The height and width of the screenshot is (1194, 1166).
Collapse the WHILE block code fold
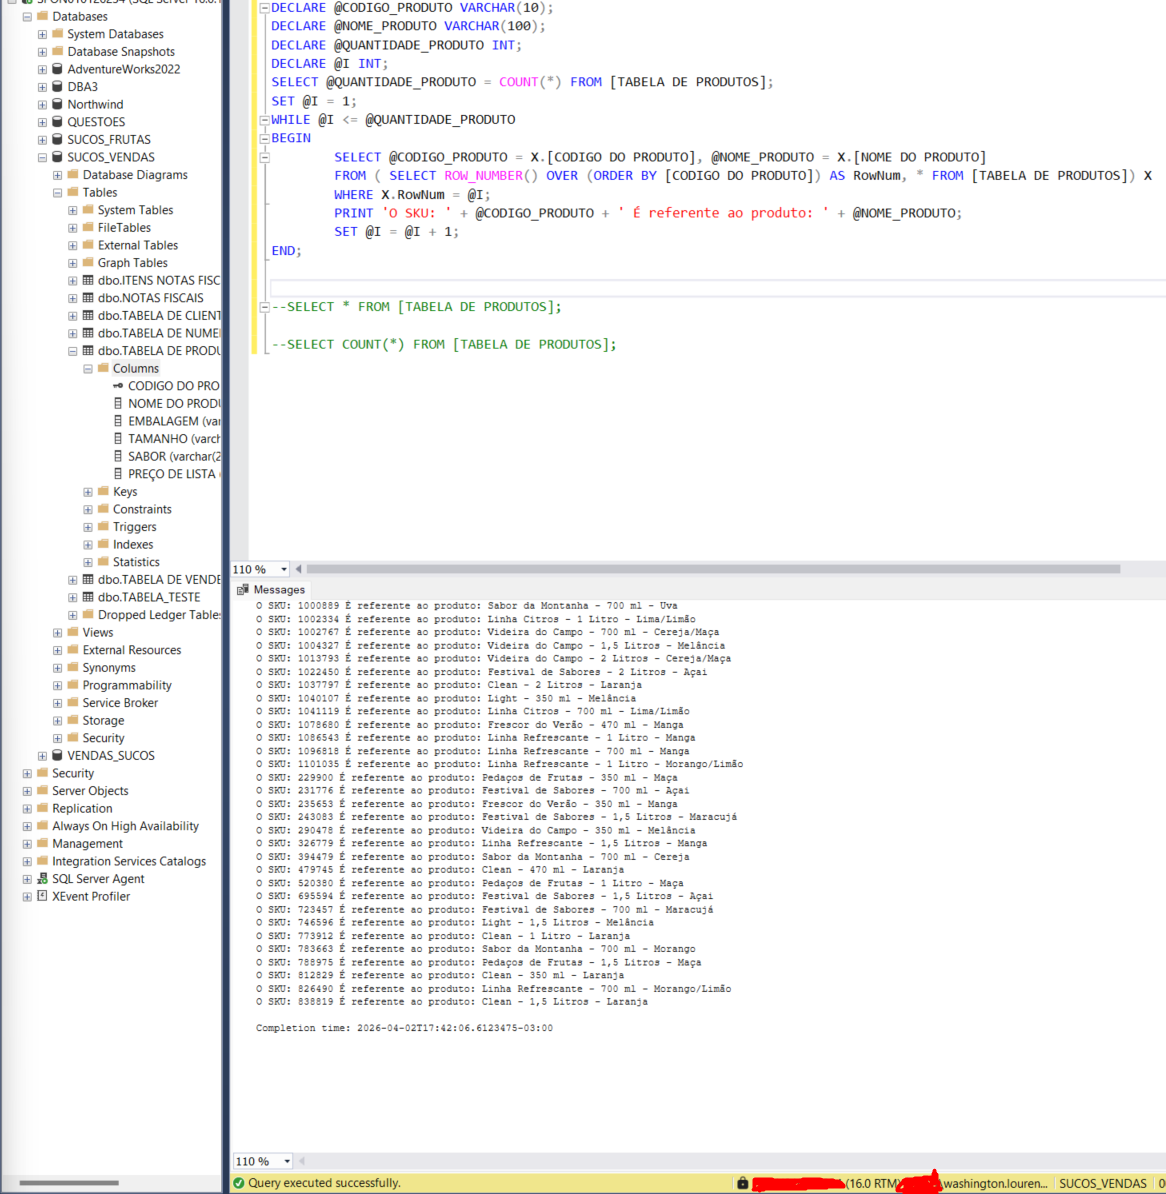[264, 120]
